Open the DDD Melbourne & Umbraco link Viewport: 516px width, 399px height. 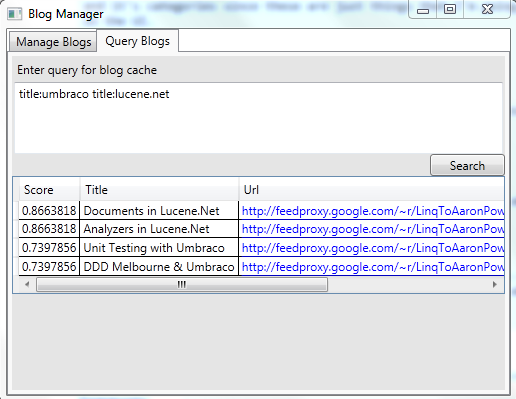pos(373,267)
